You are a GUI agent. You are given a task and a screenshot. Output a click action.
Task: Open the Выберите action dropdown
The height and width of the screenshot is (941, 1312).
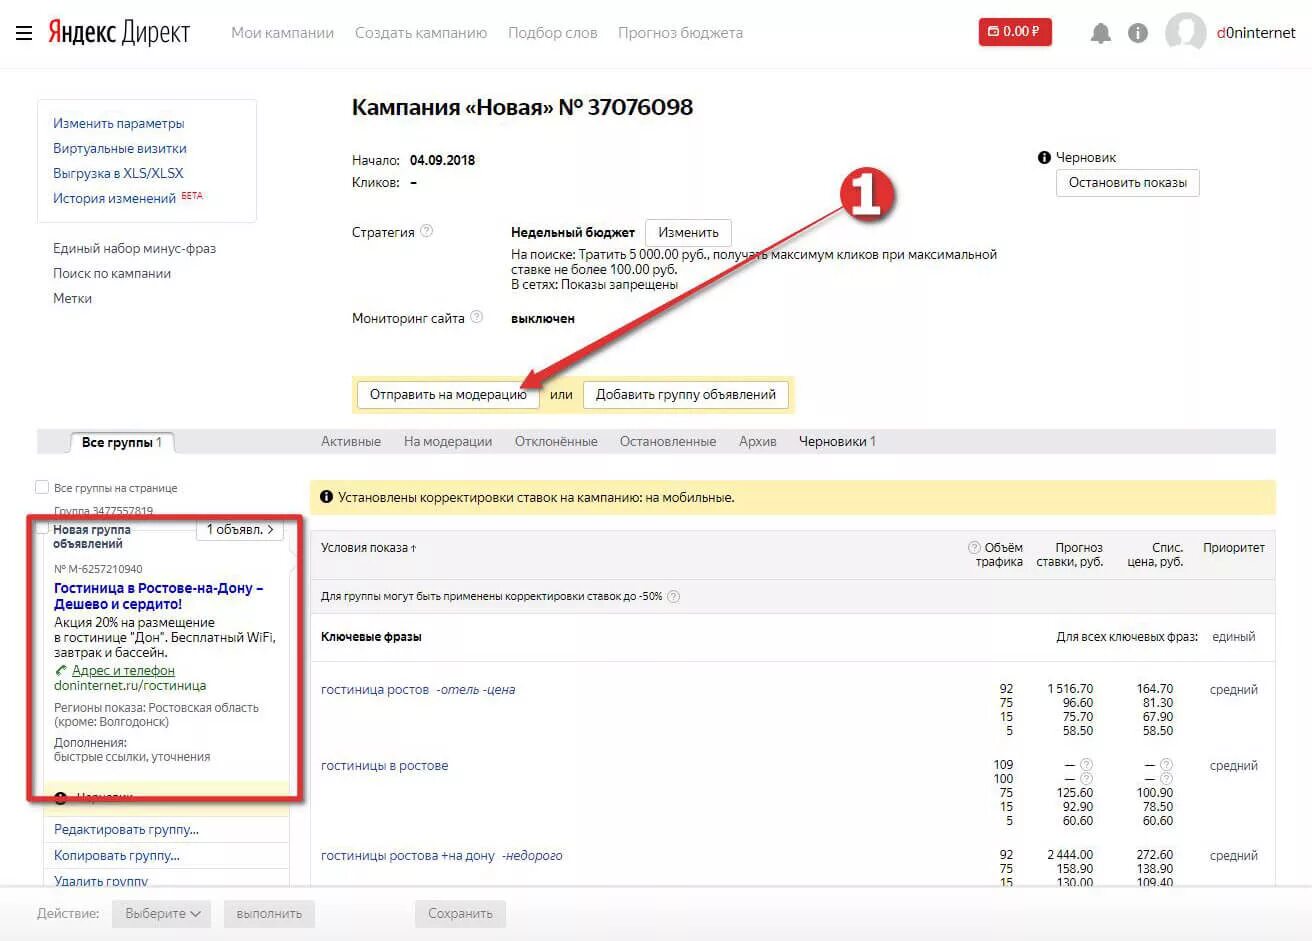point(162,913)
